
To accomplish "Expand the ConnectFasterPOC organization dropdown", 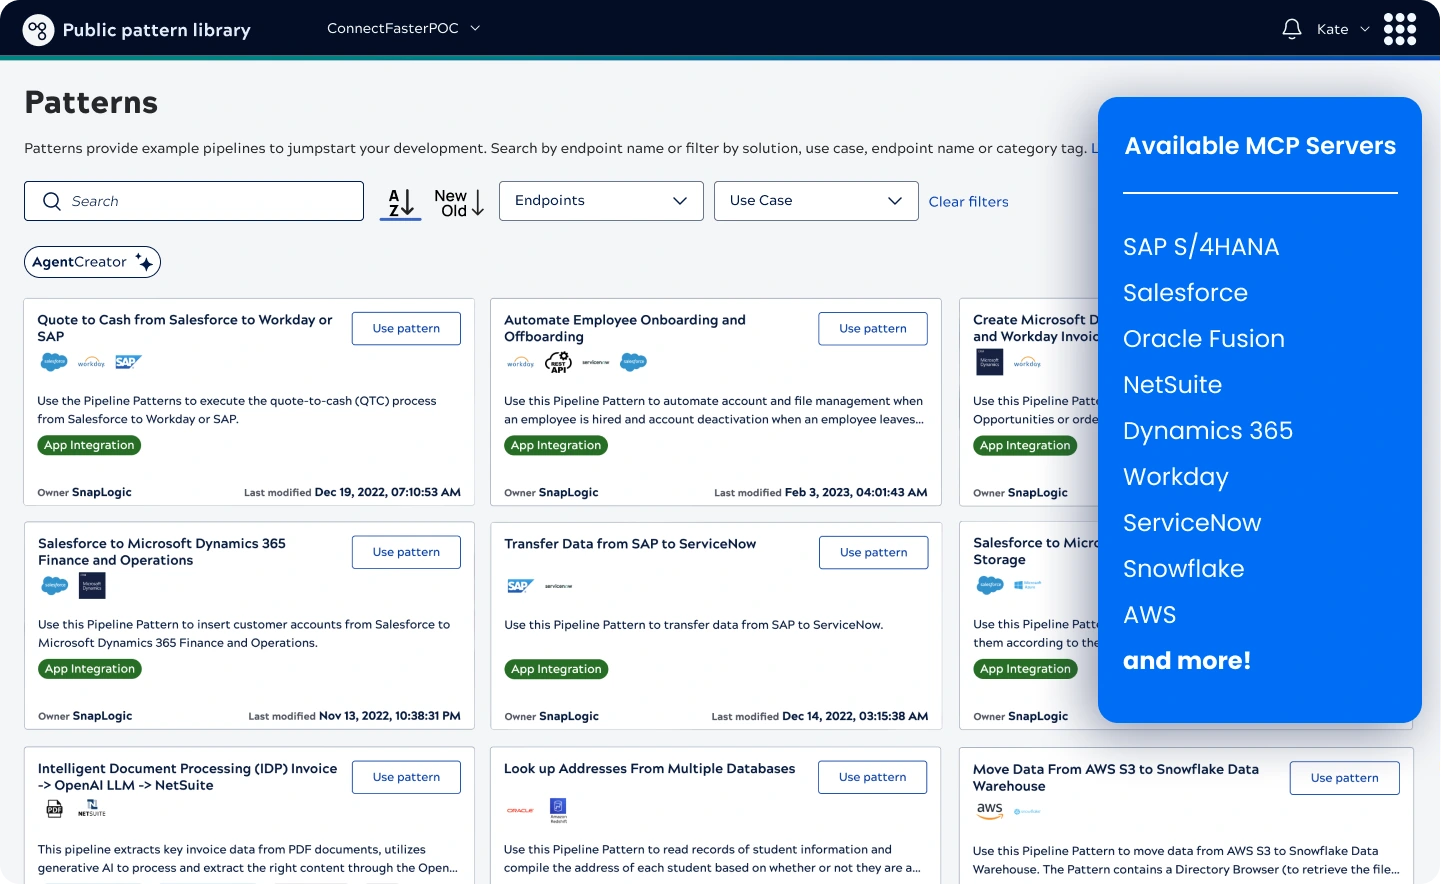I will 404,28.
